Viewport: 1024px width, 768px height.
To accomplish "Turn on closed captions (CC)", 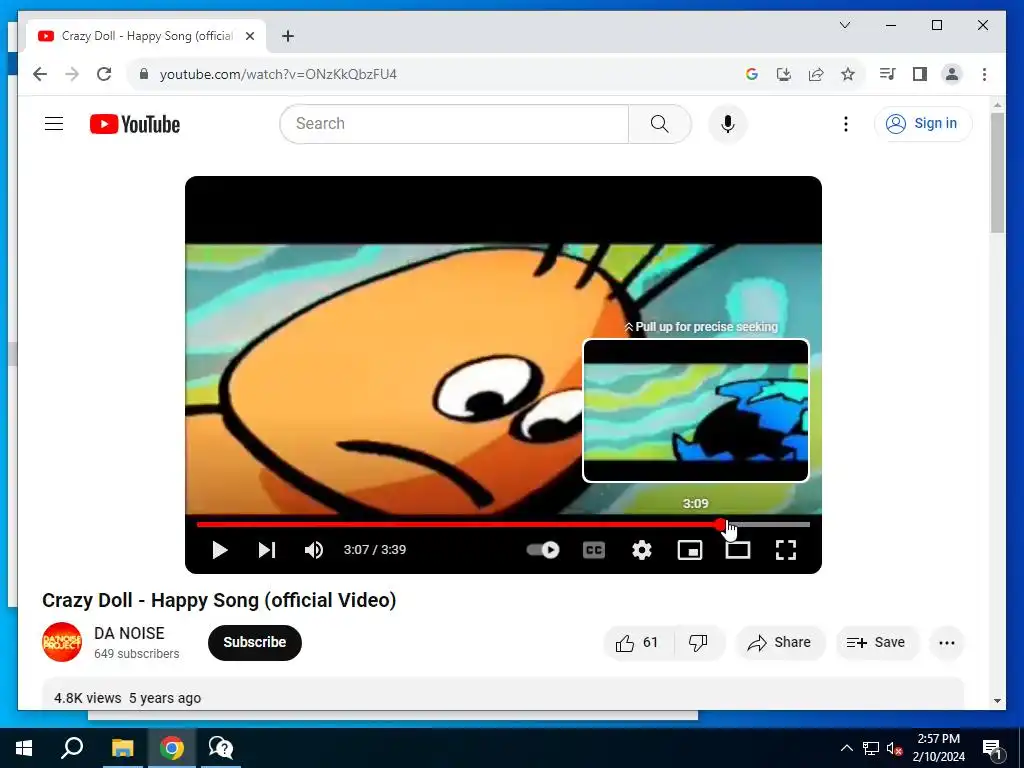I will pos(594,550).
